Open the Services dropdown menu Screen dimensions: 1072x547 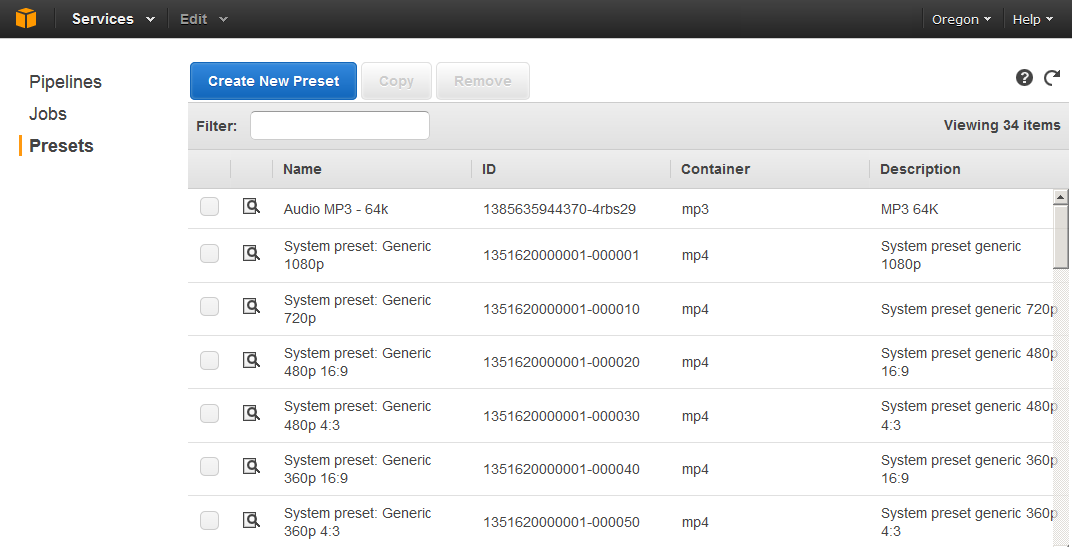coord(113,19)
